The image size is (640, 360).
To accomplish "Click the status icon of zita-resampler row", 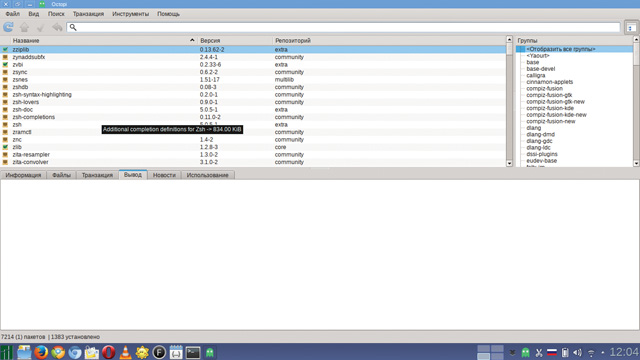I will click(x=5, y=155).
